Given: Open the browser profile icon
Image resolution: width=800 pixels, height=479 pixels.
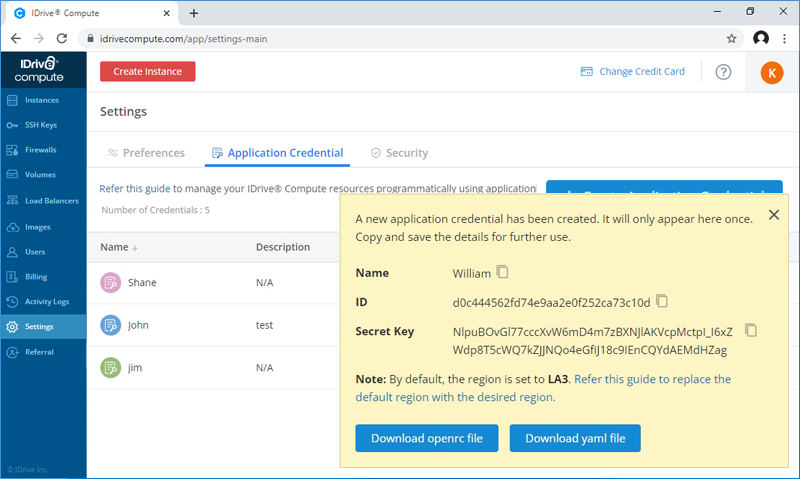Looking at the screenshot, I should 761,38.
